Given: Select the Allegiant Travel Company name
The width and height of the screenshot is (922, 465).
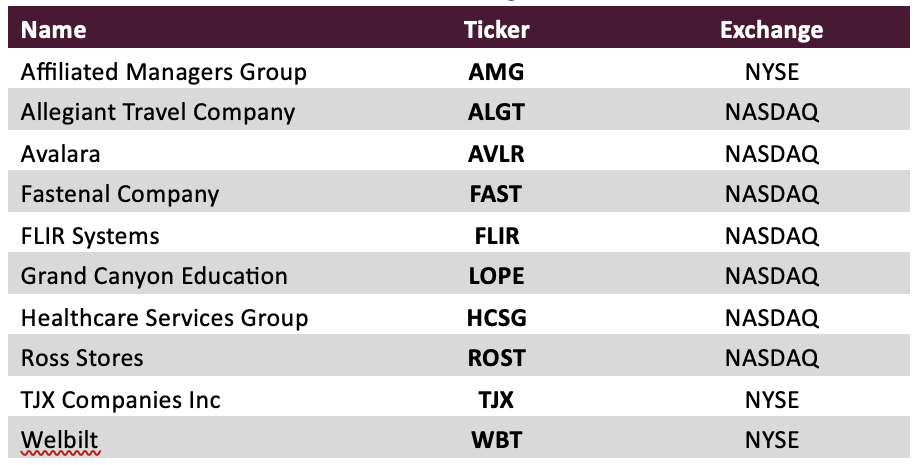Looking at the screenshot, I should point(158,112).
